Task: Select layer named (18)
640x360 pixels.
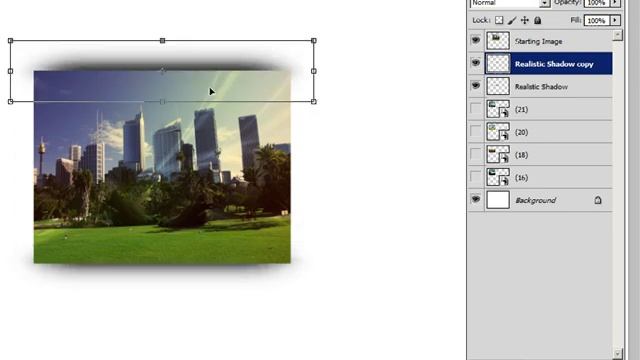Action: [521, 155]
